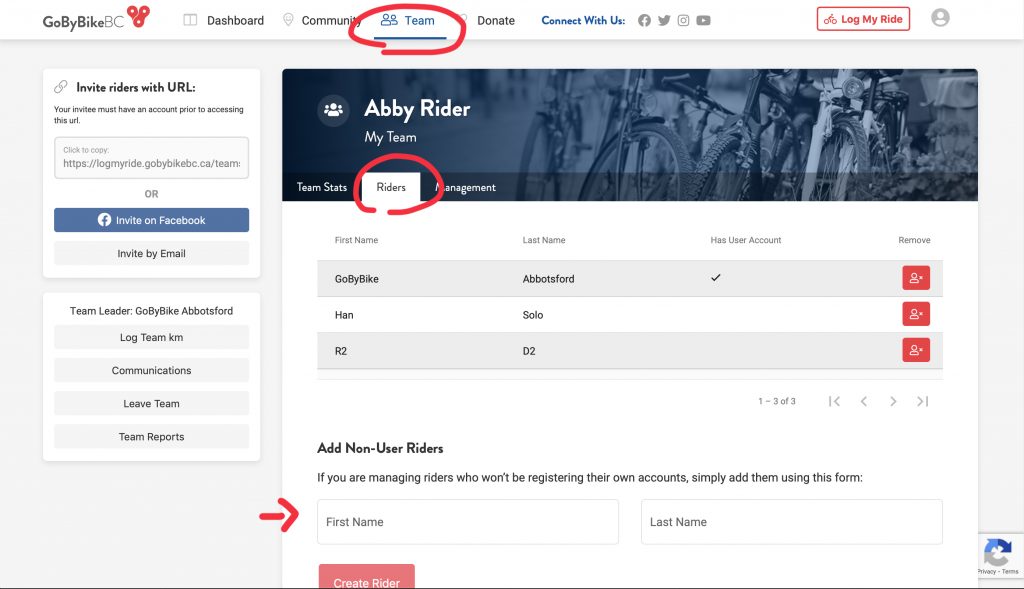Image resolution: width=1024 pixels, height=589 pixels.
Task: Click Invite on Facebook button
Action: [x=152, y=220]
